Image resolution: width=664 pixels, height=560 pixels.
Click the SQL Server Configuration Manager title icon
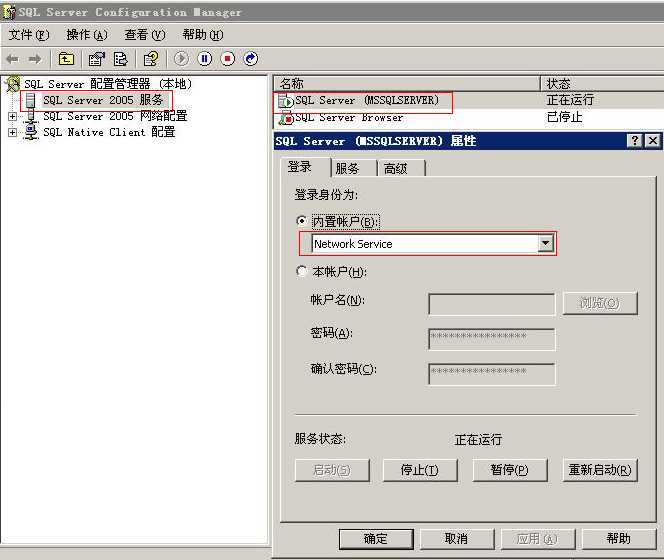click(8, 12)
